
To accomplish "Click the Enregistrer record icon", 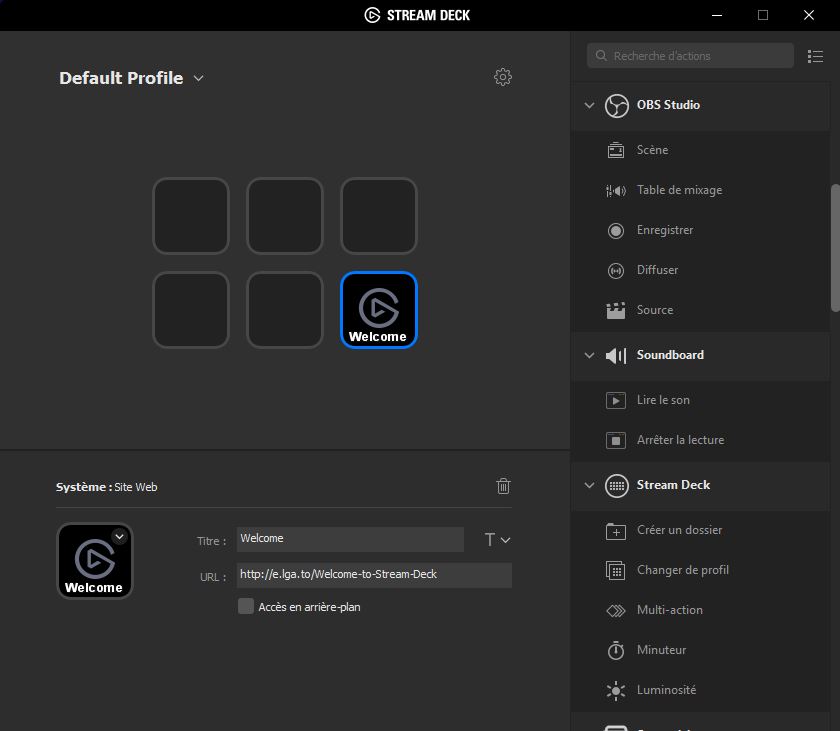I will 616,230.
